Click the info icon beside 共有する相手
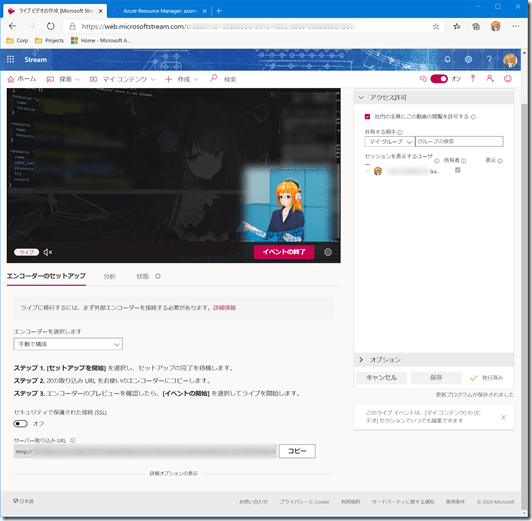 point(400,132)
